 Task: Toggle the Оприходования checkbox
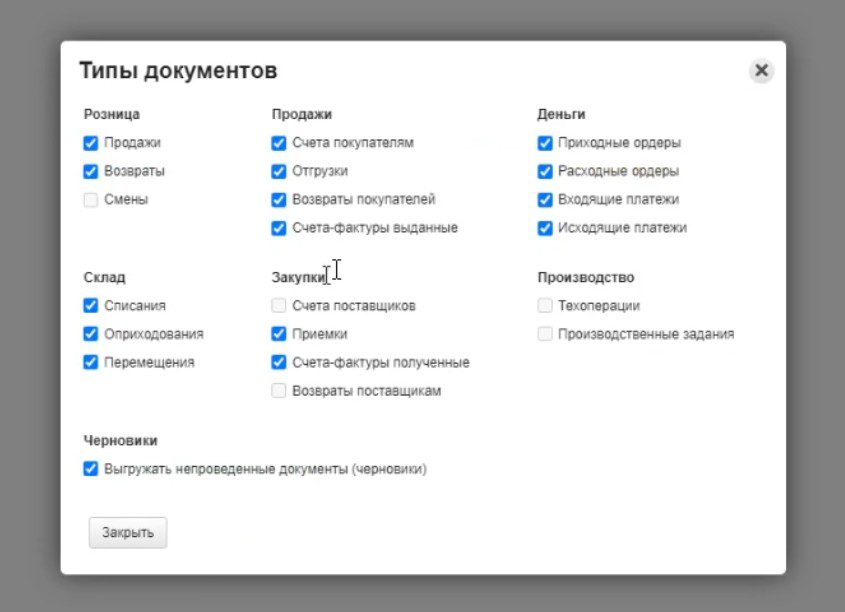(91, 334)
